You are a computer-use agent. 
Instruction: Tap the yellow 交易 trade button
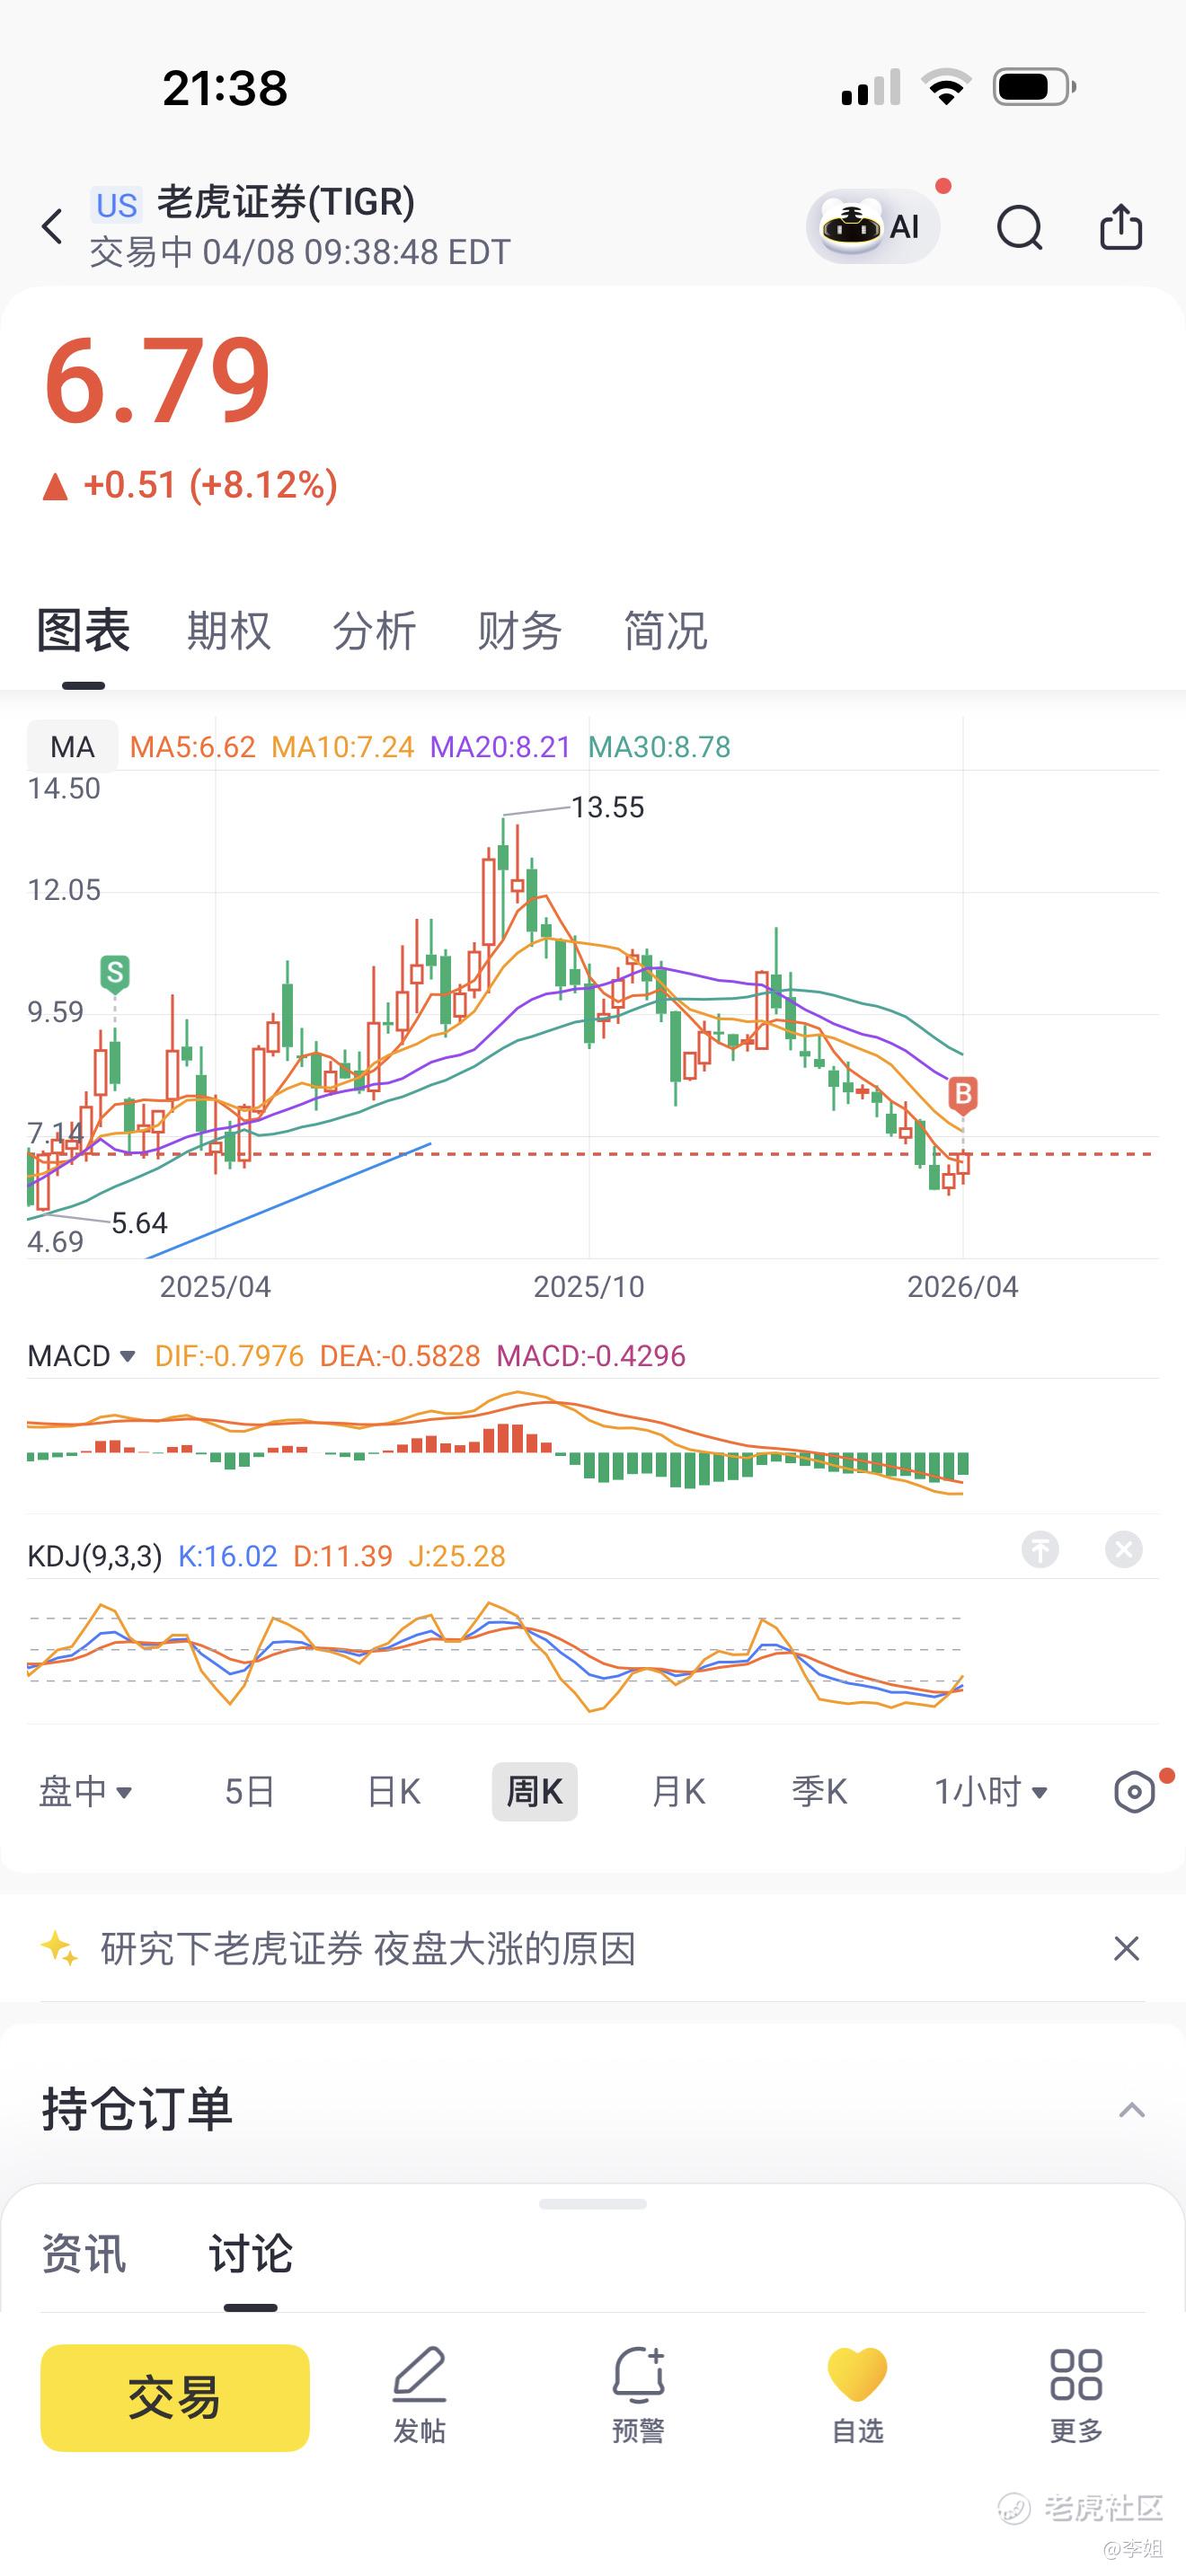coord(175,2397)
